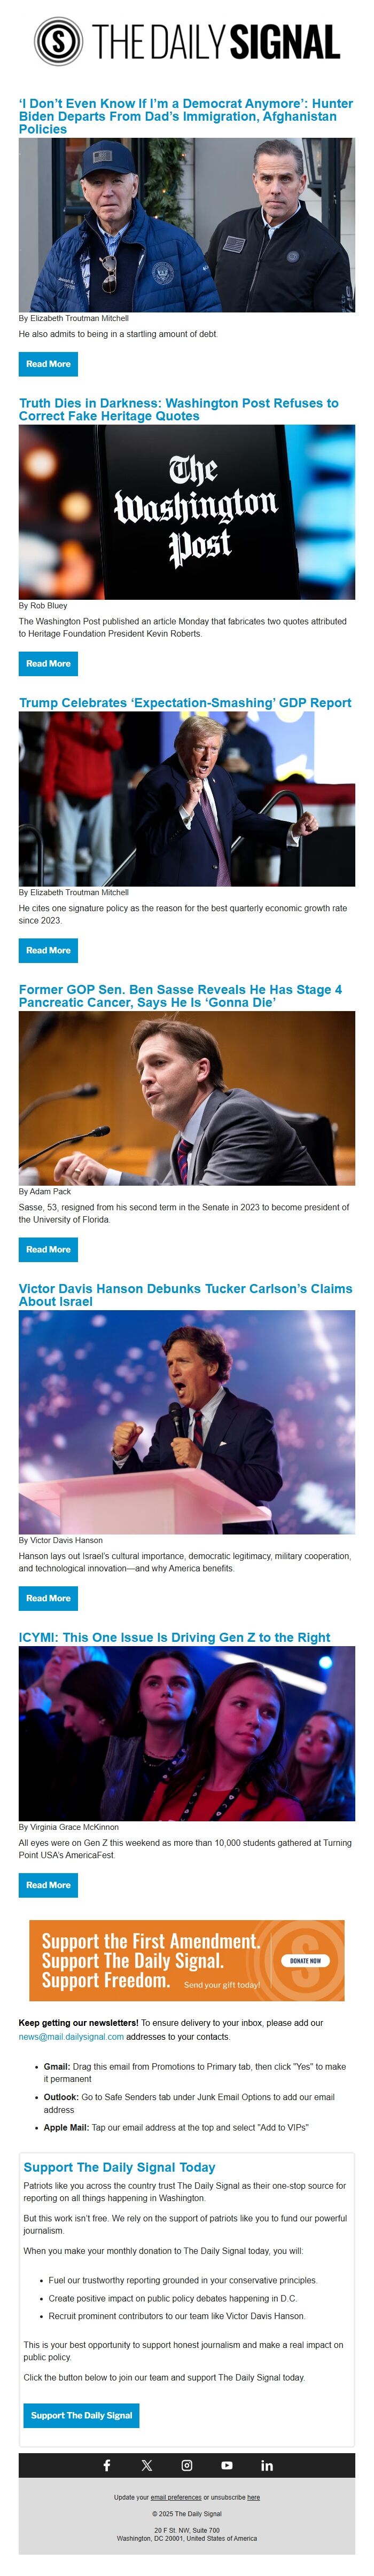The image size is (374, 2576).
Task: Visit the Instagram icon in footer
Action: 187,2465
